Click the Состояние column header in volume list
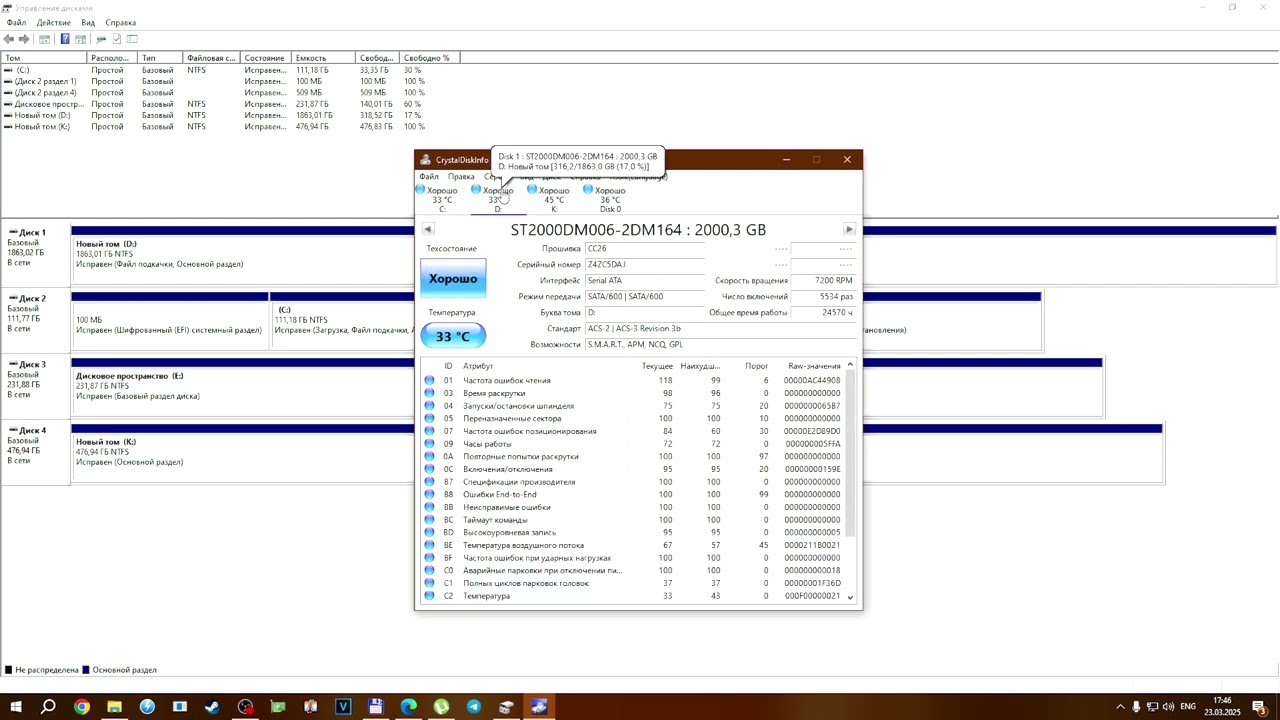Screen dimensions: 1280x720 click(266, 58)
